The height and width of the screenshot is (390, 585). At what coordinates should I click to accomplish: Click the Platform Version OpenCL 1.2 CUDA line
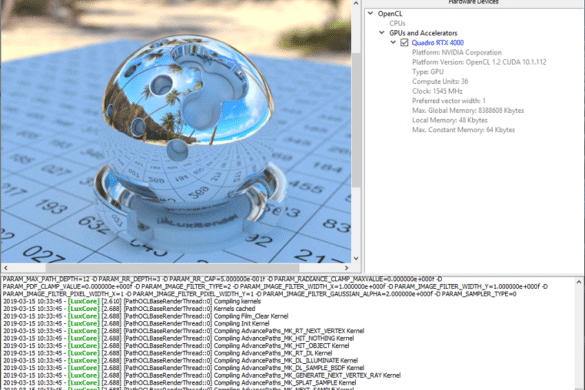pyautogui.click(x=479, y=62)
